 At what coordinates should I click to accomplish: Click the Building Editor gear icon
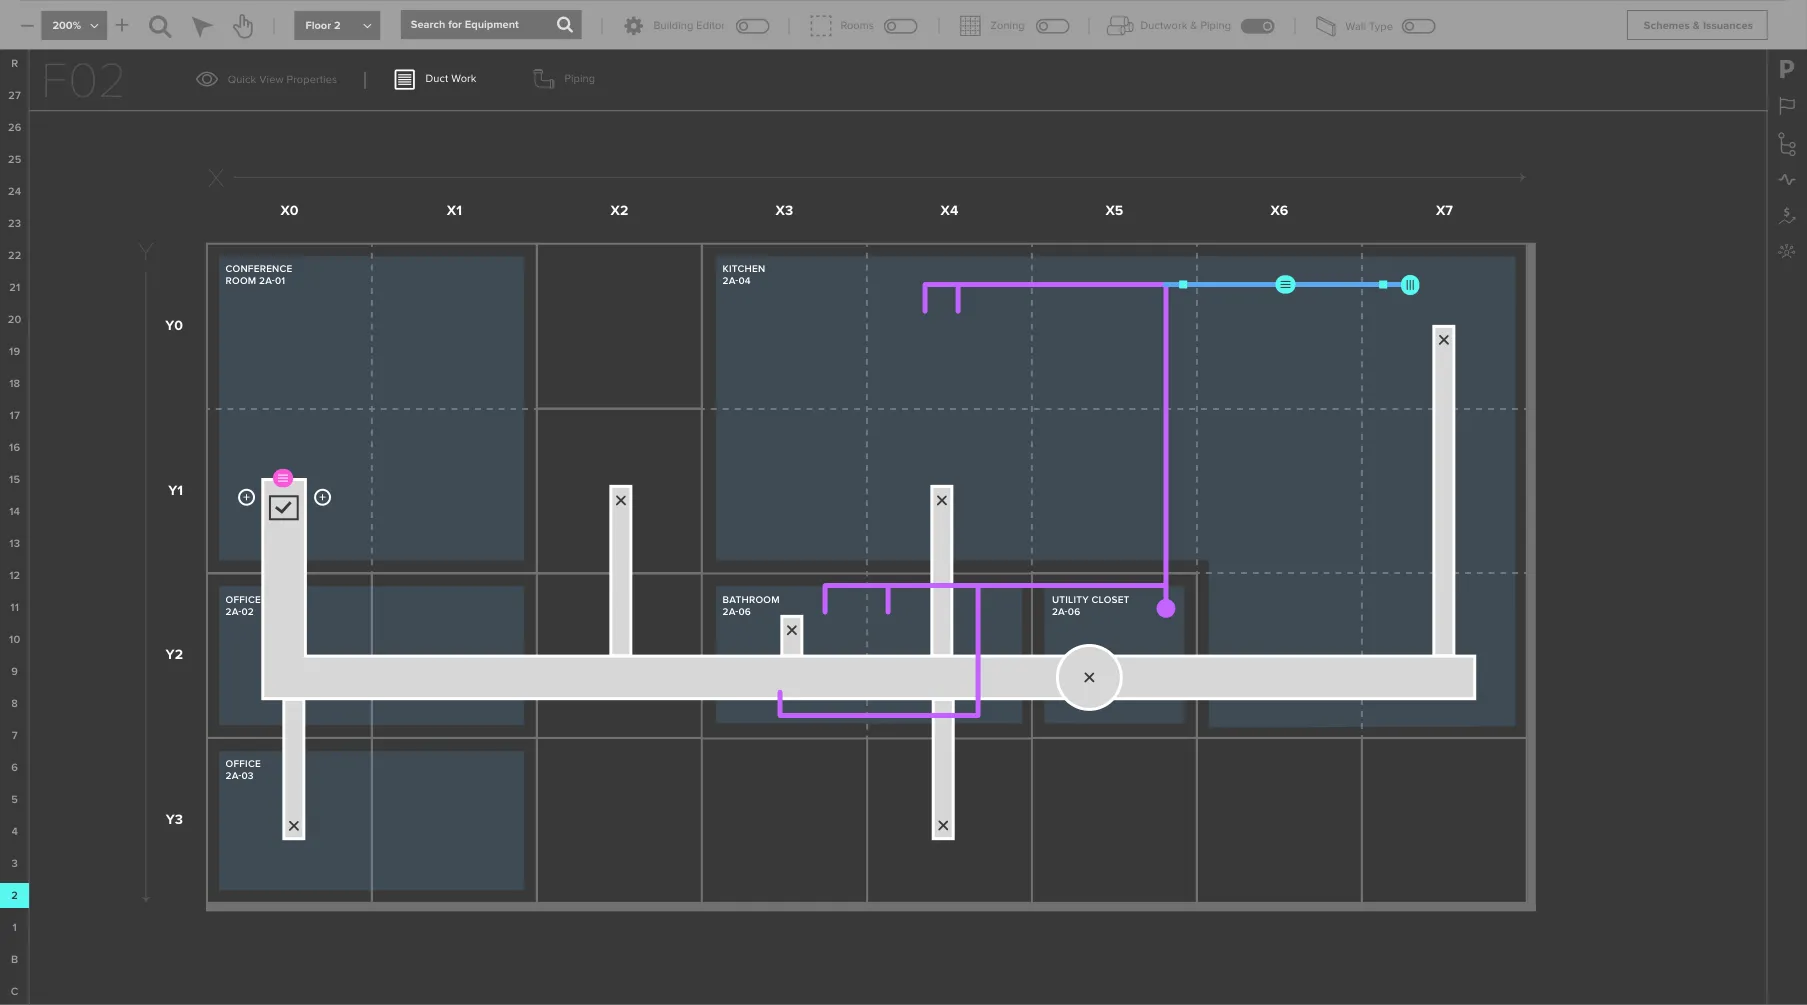pos(633,26)
